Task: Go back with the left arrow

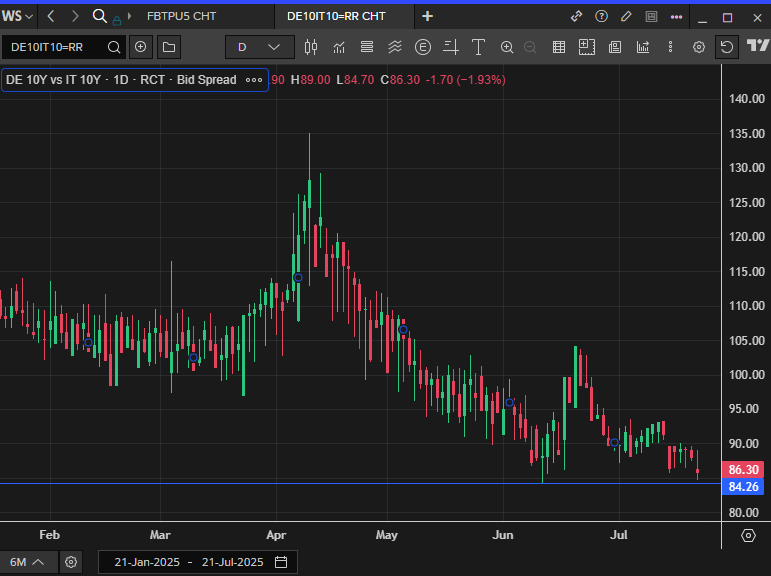Action: (51, 16)
